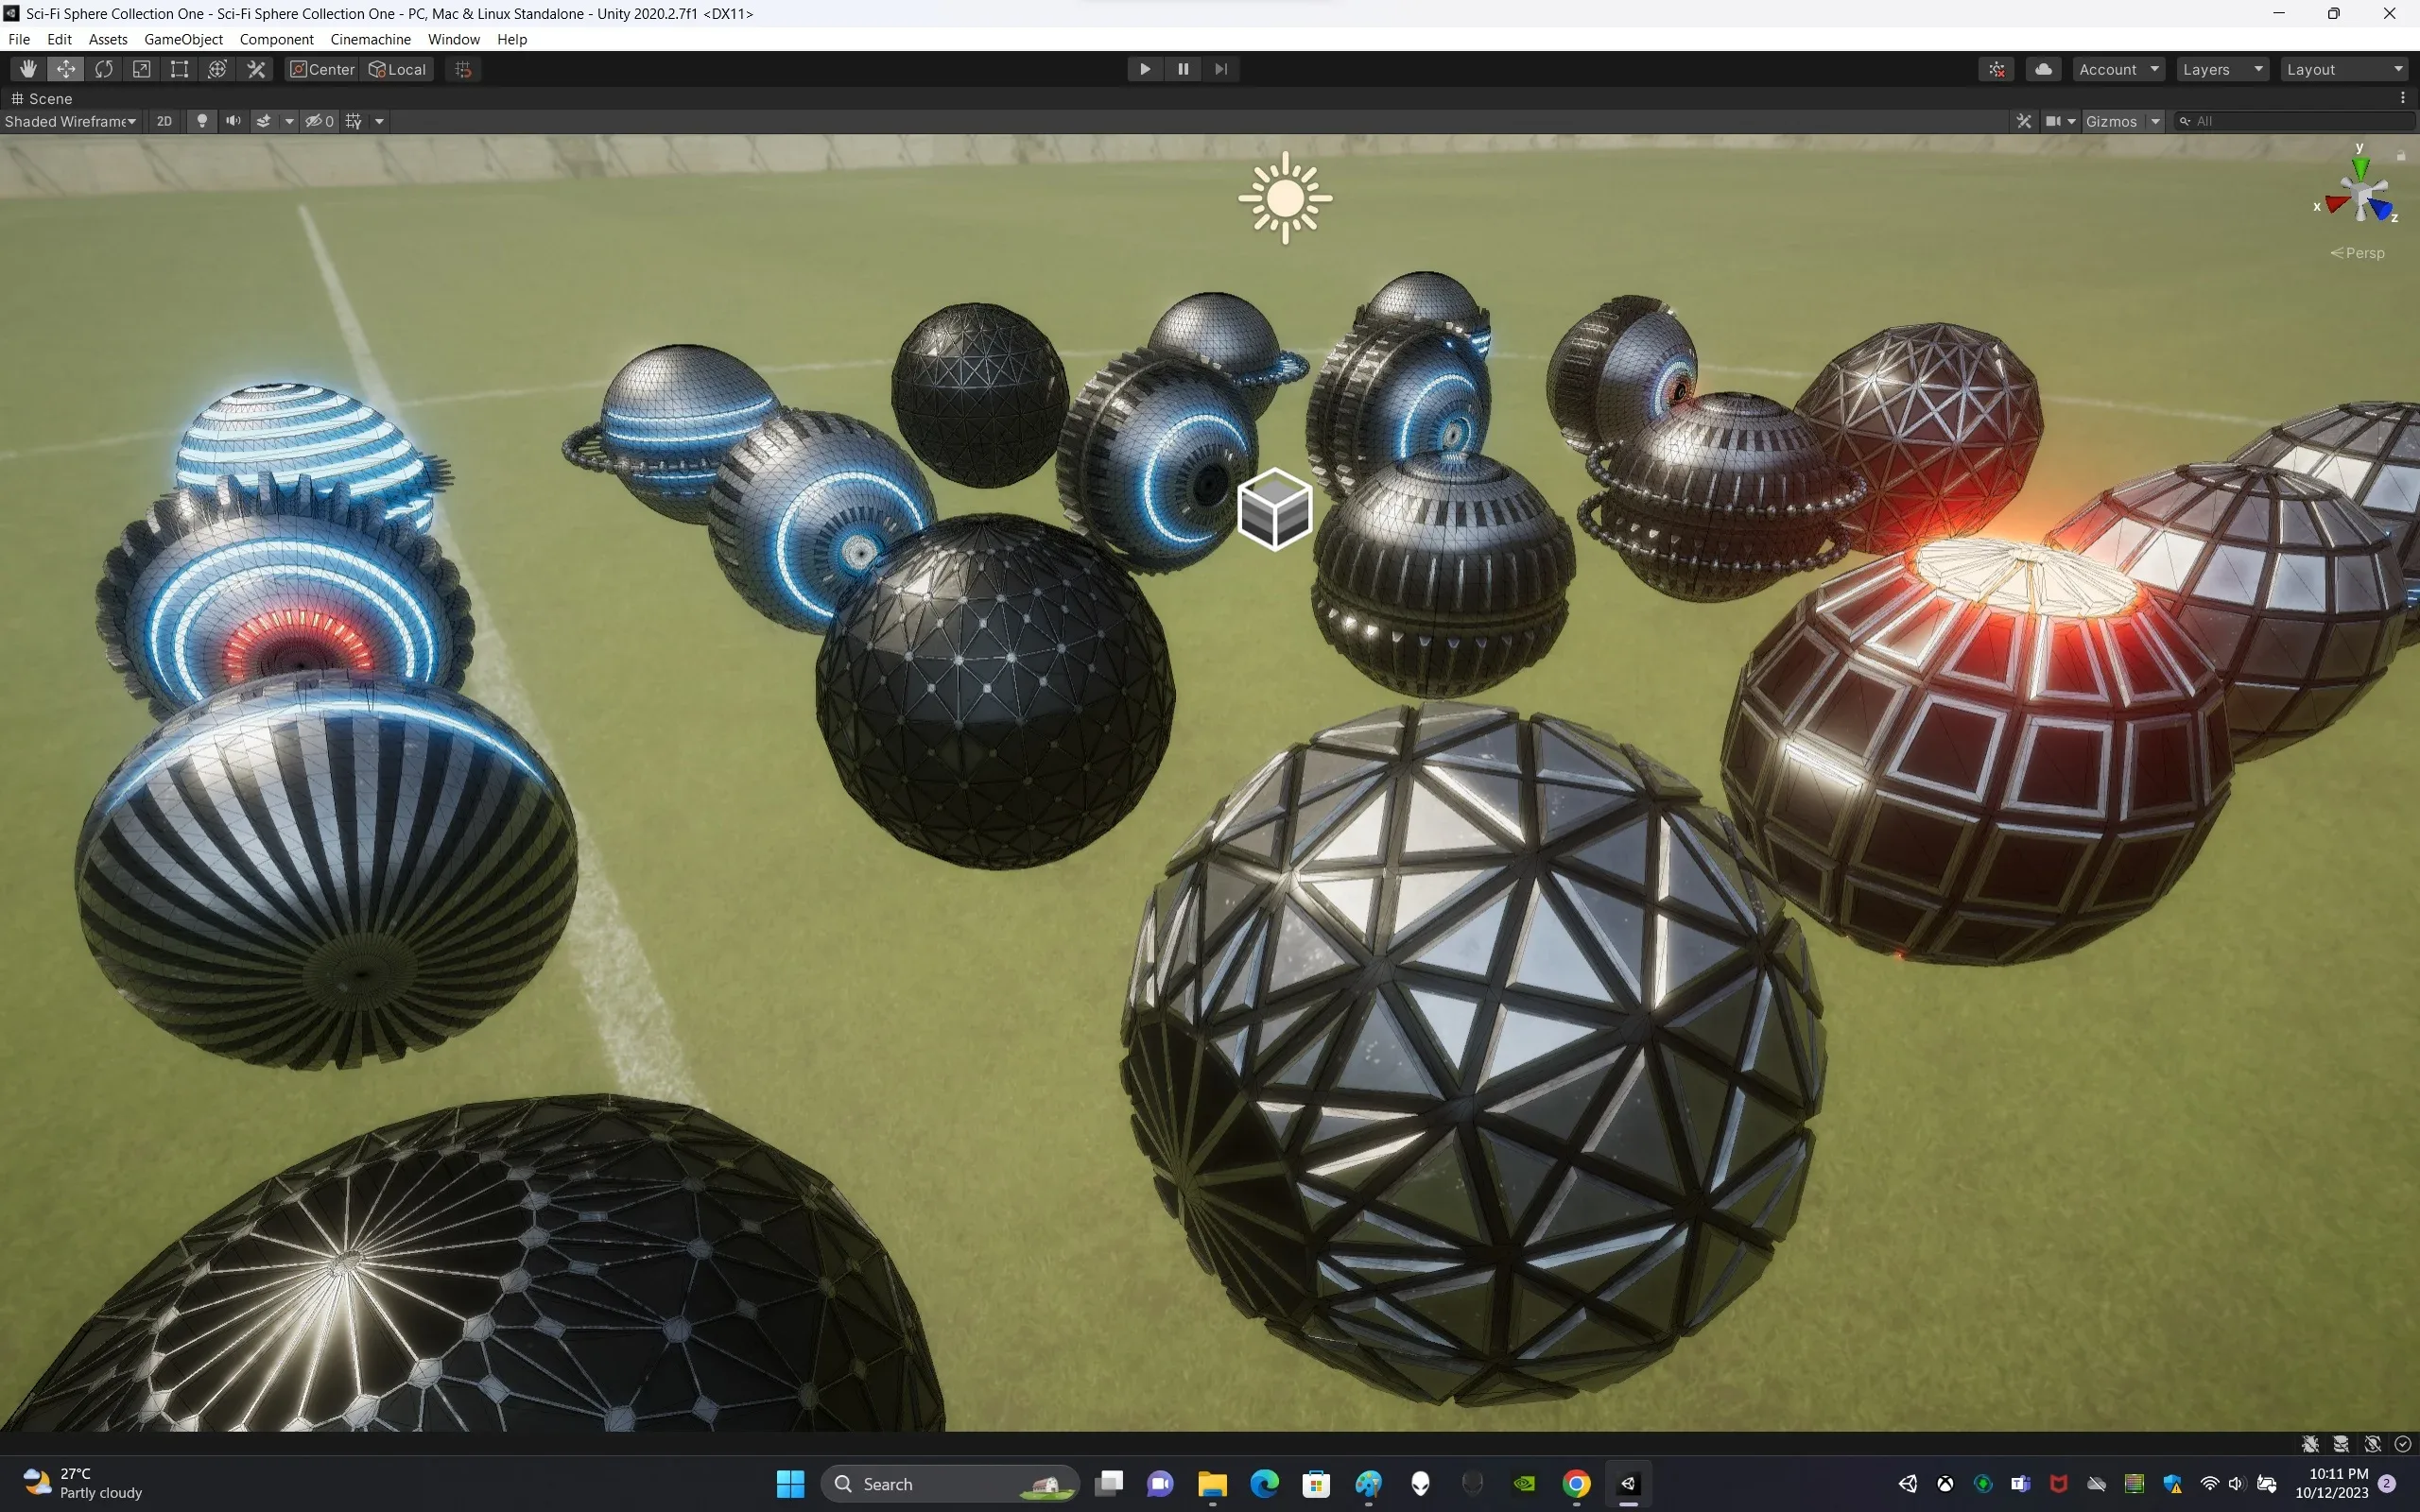Screen dimensions: 2420x1512
Task: Open the Layers dropdown
Action: pos(2221,69)
